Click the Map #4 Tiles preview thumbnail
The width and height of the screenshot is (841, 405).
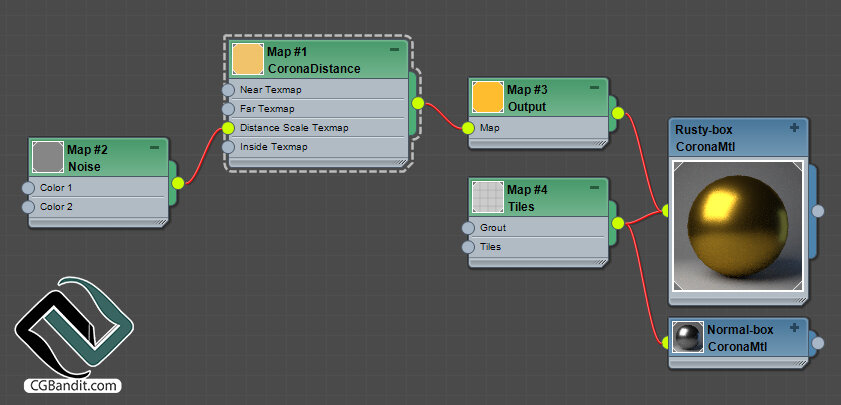tap(488, 197)
